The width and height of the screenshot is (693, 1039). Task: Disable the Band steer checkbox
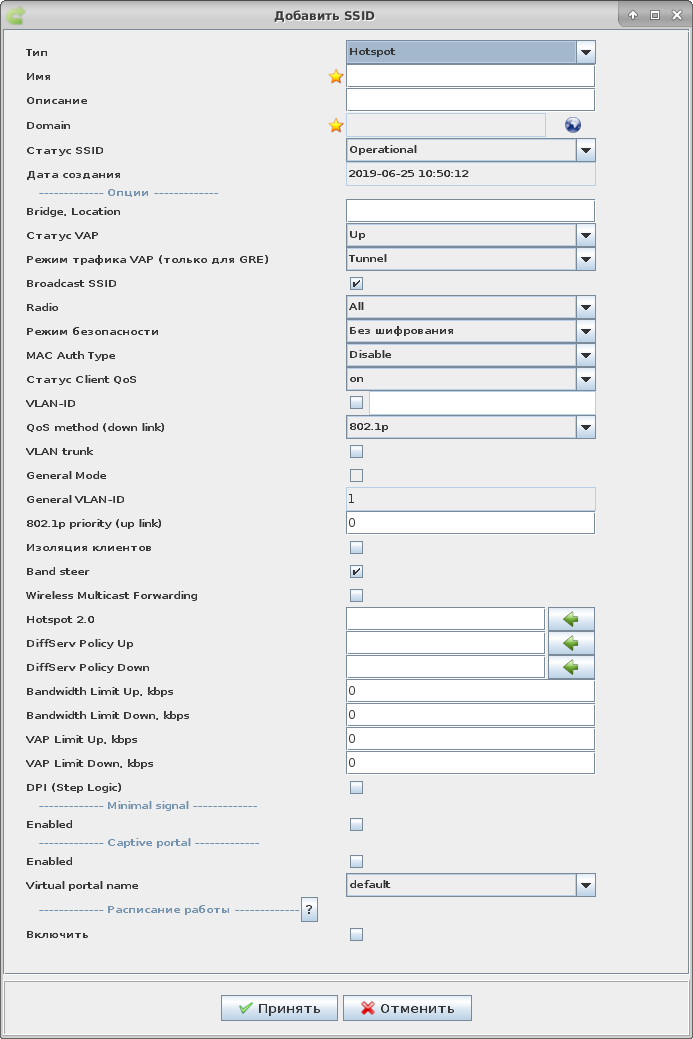coord(356,572)
